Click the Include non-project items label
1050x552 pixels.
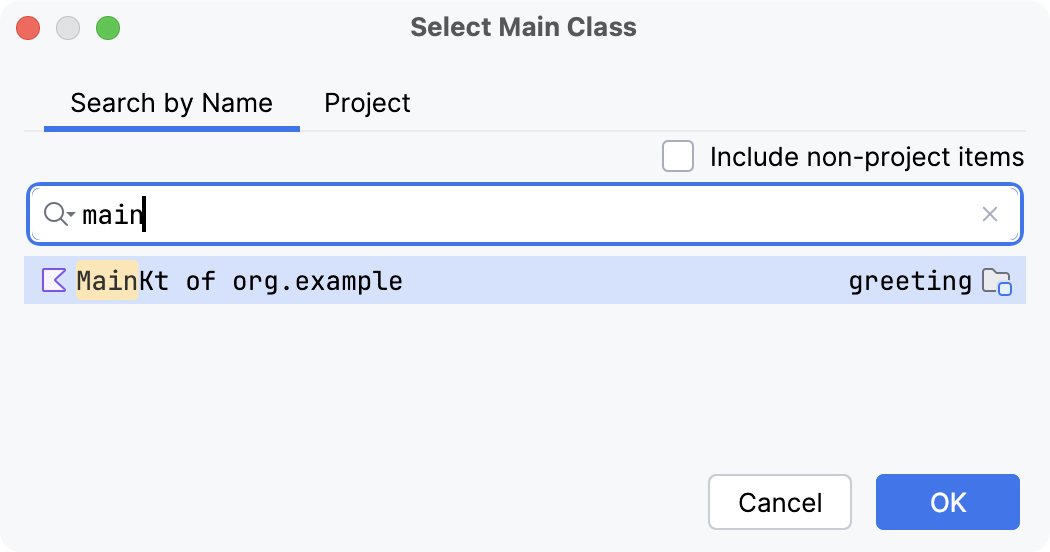[x=866, y=157]
